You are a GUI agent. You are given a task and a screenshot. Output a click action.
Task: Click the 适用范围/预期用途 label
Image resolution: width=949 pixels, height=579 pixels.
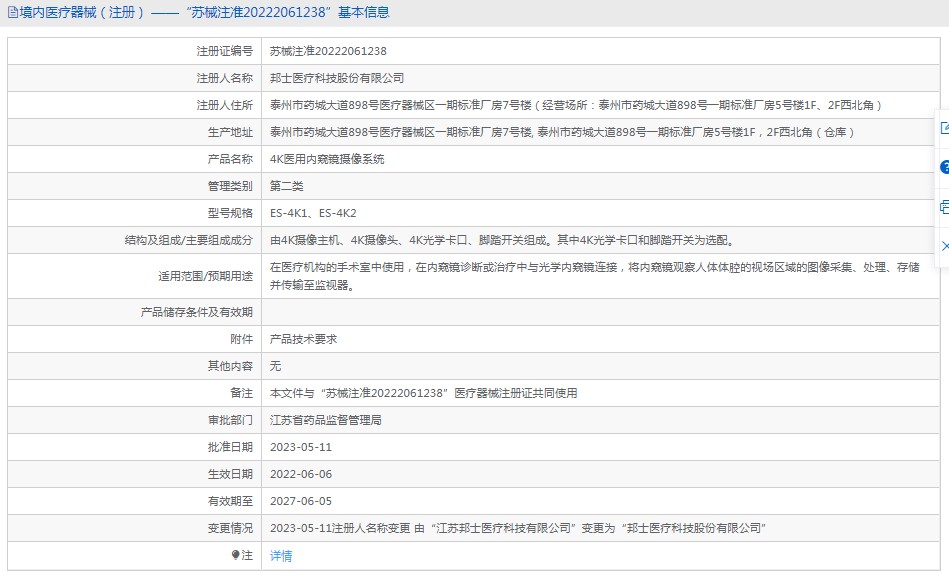[x=206, y=276]
